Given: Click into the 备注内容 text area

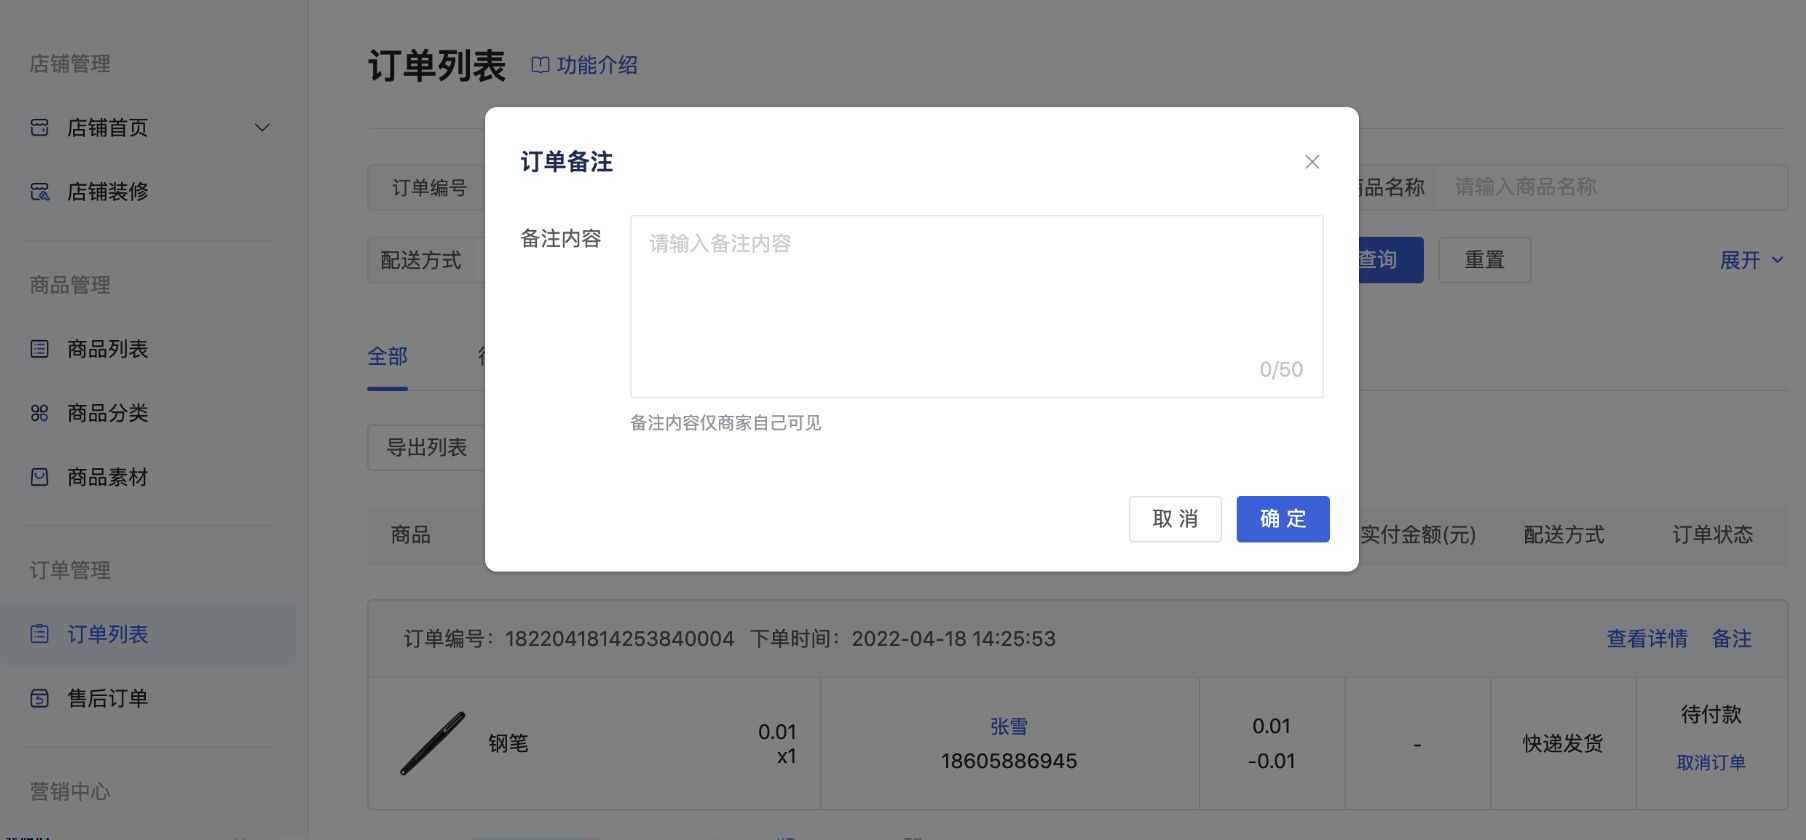Looking at the screenshot, I should 976,306.
